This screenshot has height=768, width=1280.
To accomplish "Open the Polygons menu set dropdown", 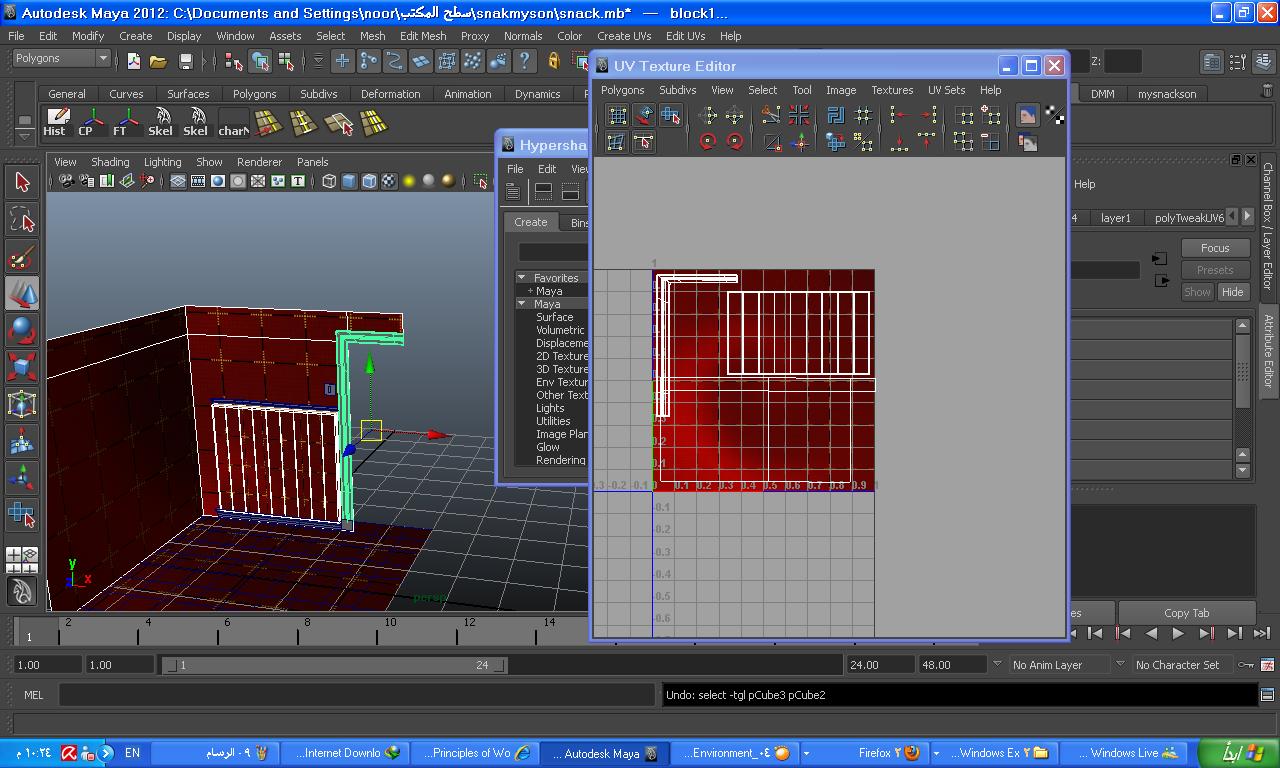I will [61, 58].
